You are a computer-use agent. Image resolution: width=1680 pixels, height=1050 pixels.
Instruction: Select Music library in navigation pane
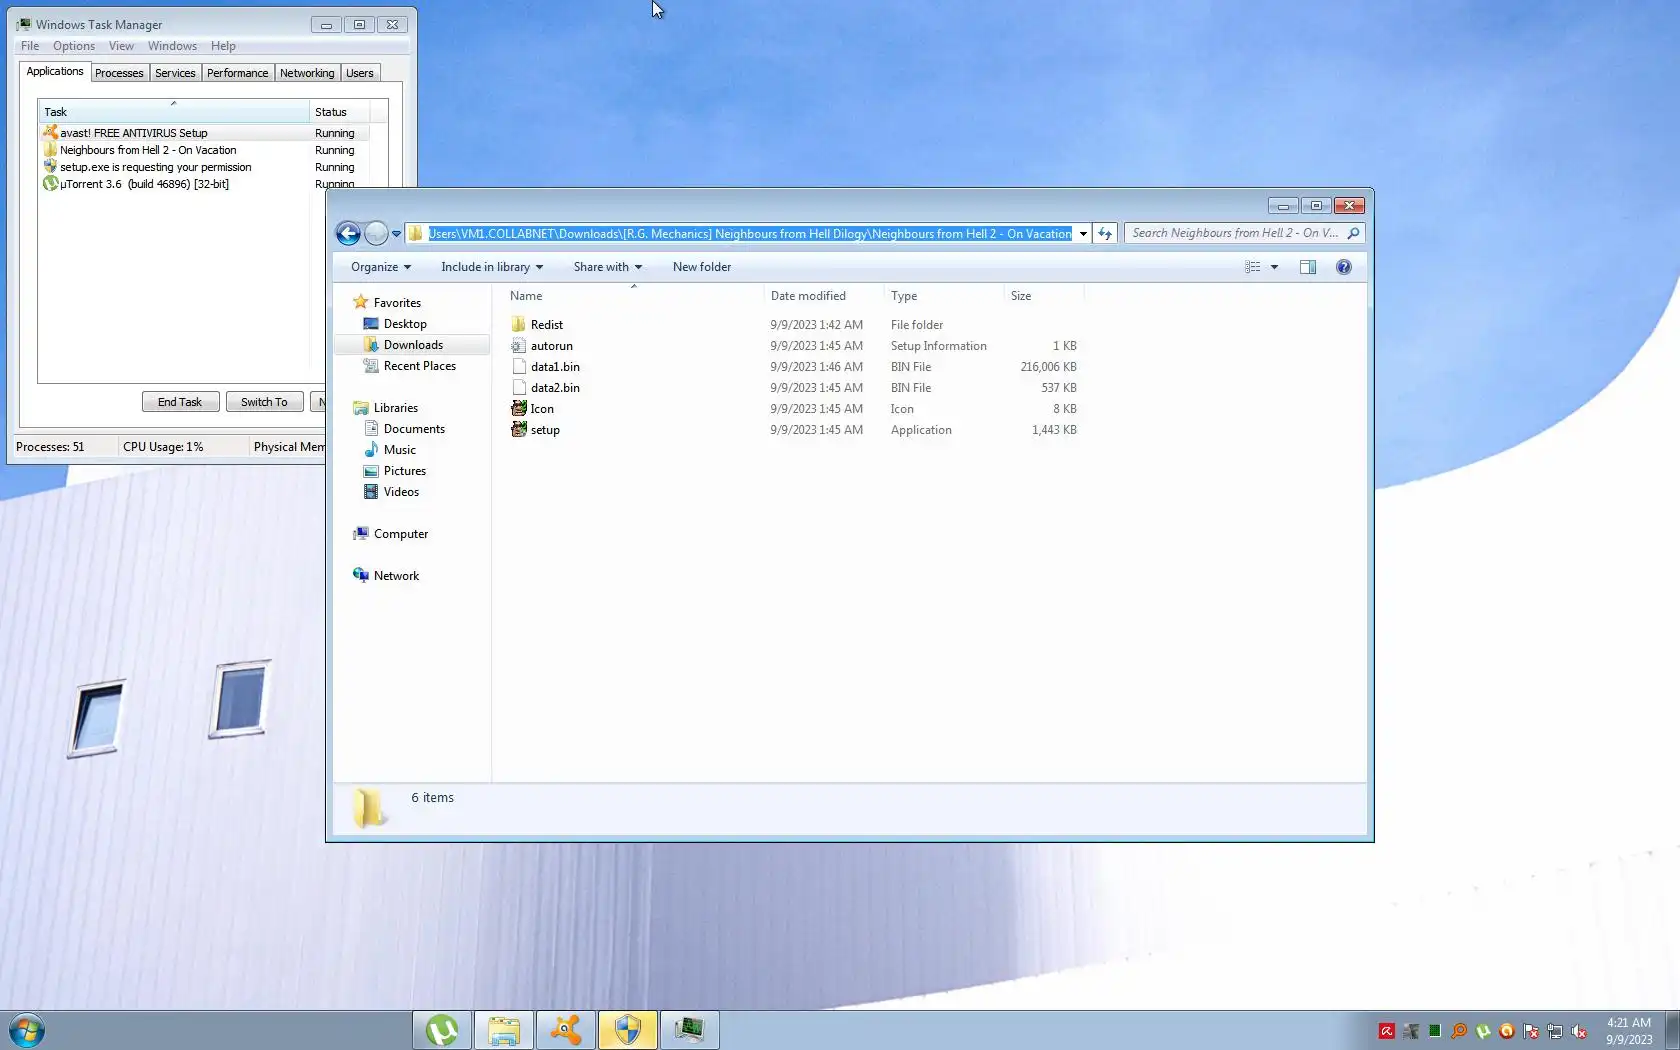pyautogui.click(x=399, y=450)
